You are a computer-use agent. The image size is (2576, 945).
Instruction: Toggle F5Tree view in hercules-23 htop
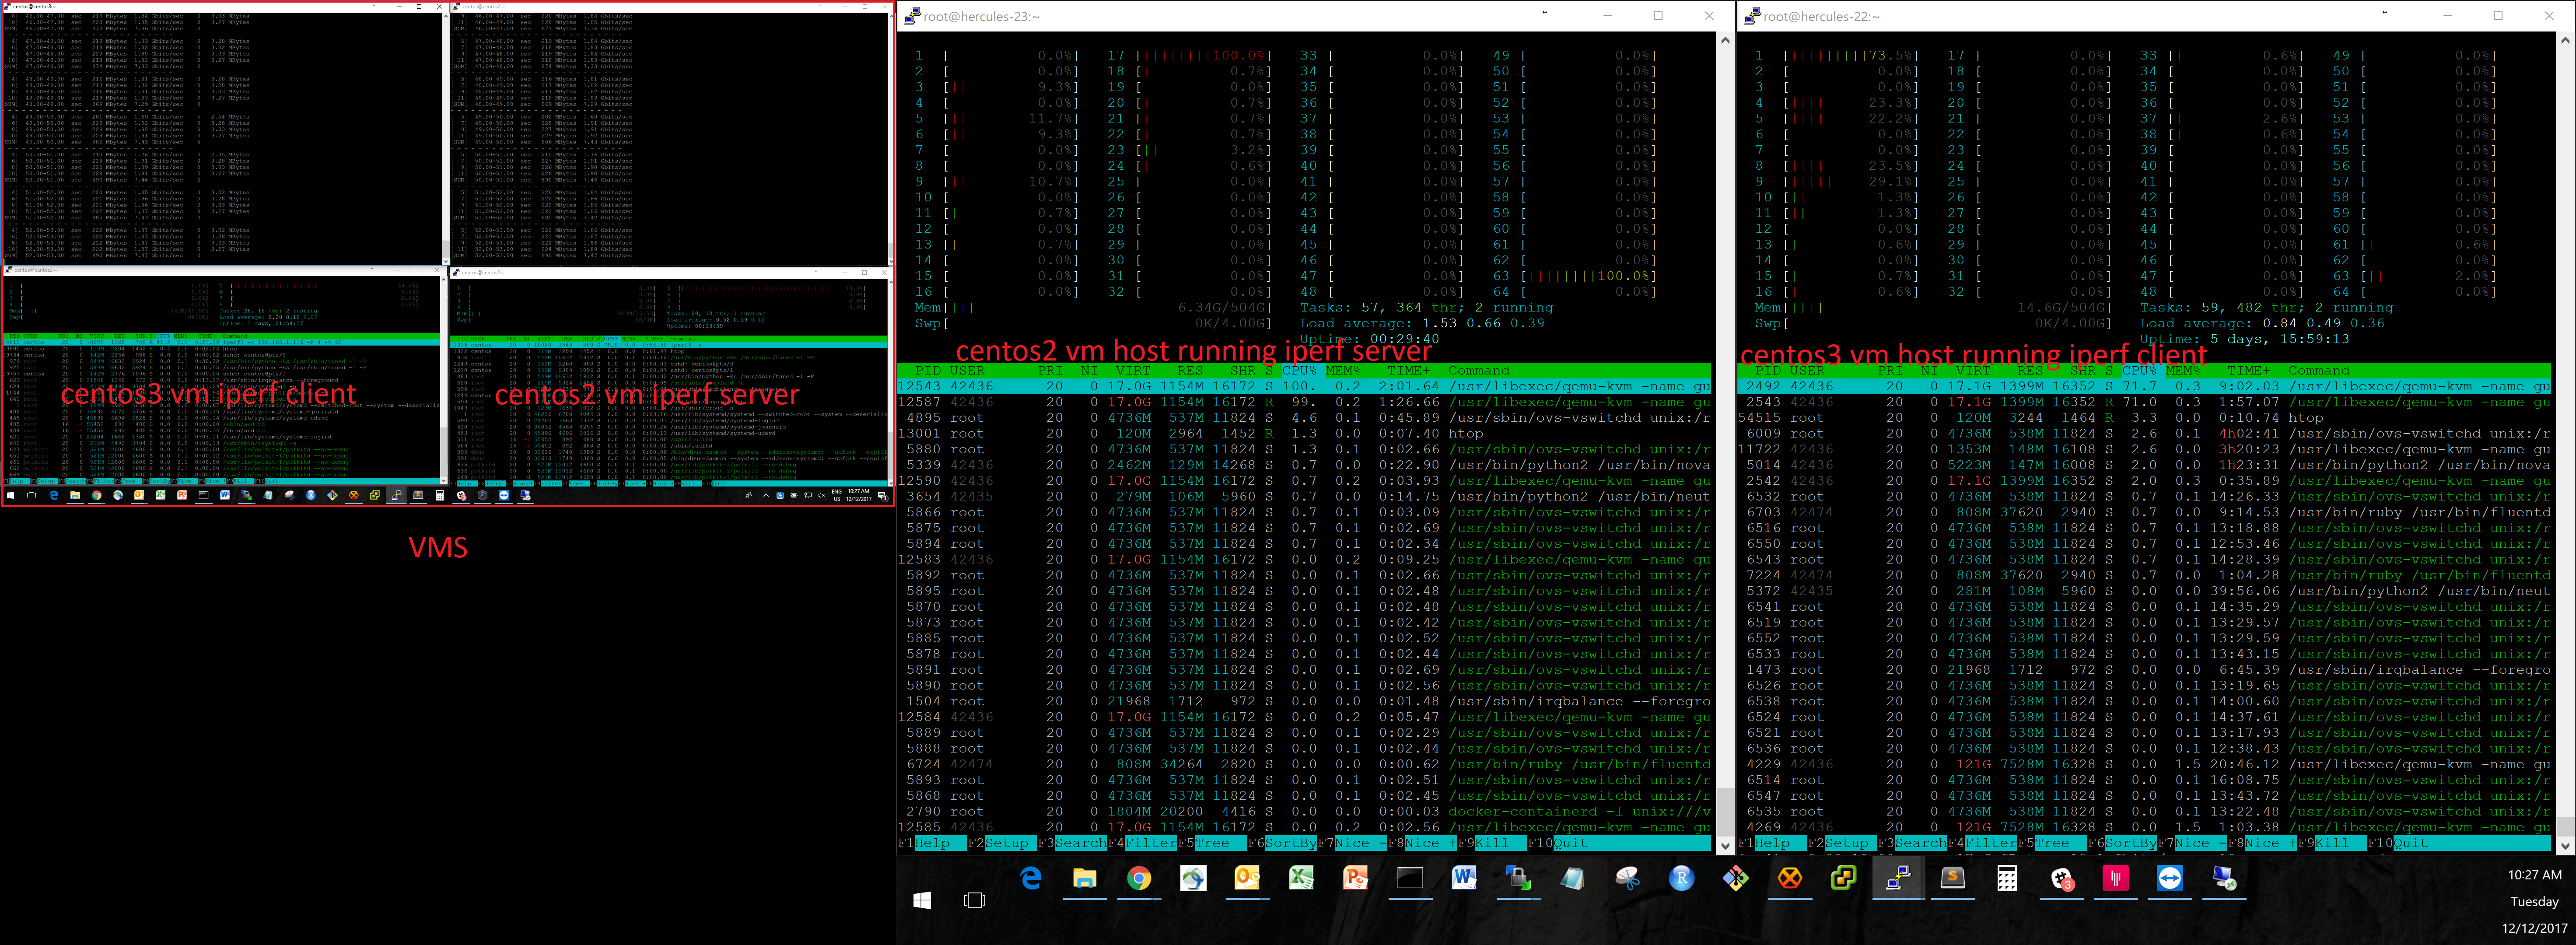pyautogui.click(x=1212, y=843)
